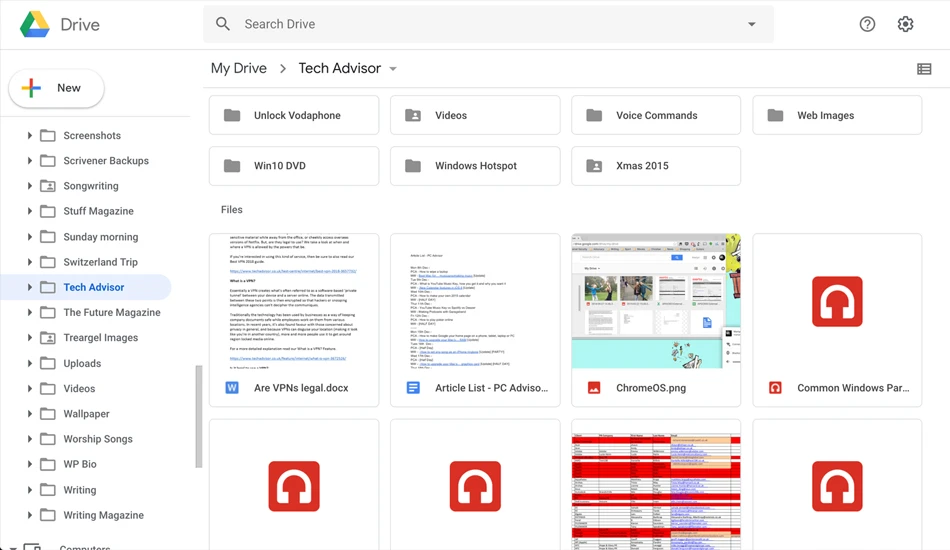
Task: Open the Unlock Vodaphone folder
Action: pyautogui.click(x=294, y=115)
